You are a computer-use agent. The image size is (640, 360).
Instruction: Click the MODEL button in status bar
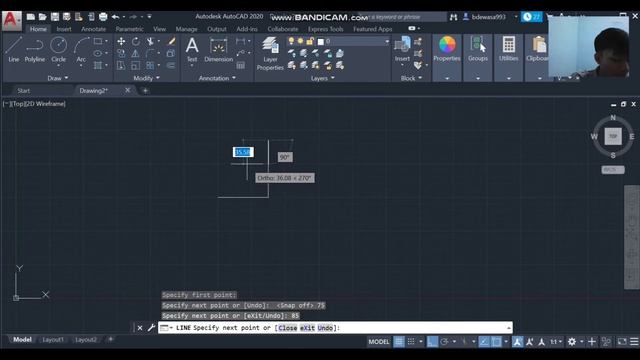pyautogui.click(x=379, y=342)
